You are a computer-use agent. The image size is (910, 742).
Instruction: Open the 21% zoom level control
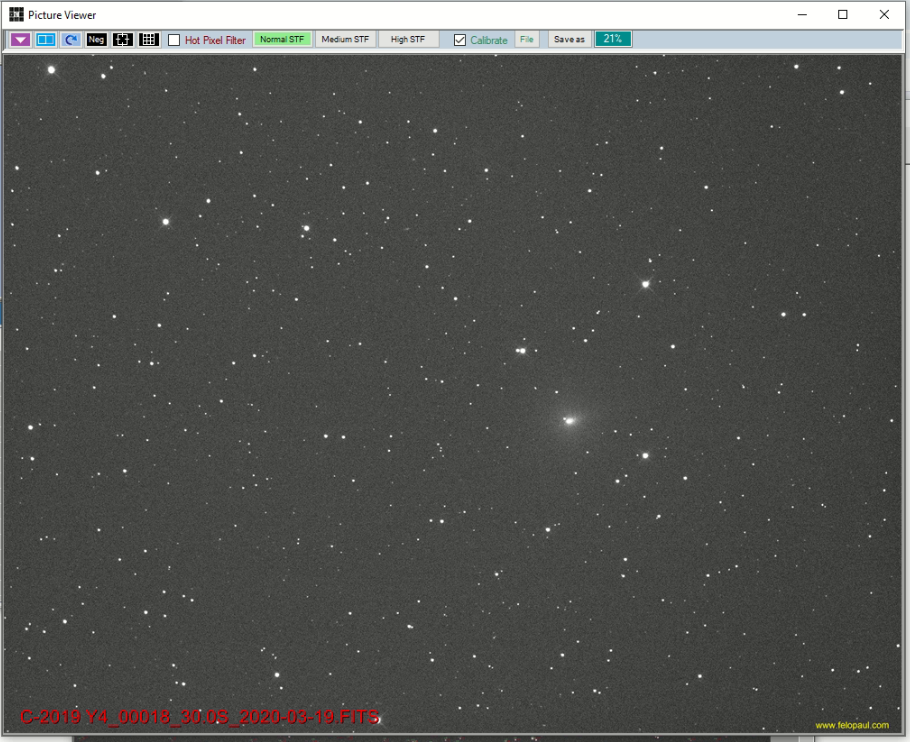point(613,39)
